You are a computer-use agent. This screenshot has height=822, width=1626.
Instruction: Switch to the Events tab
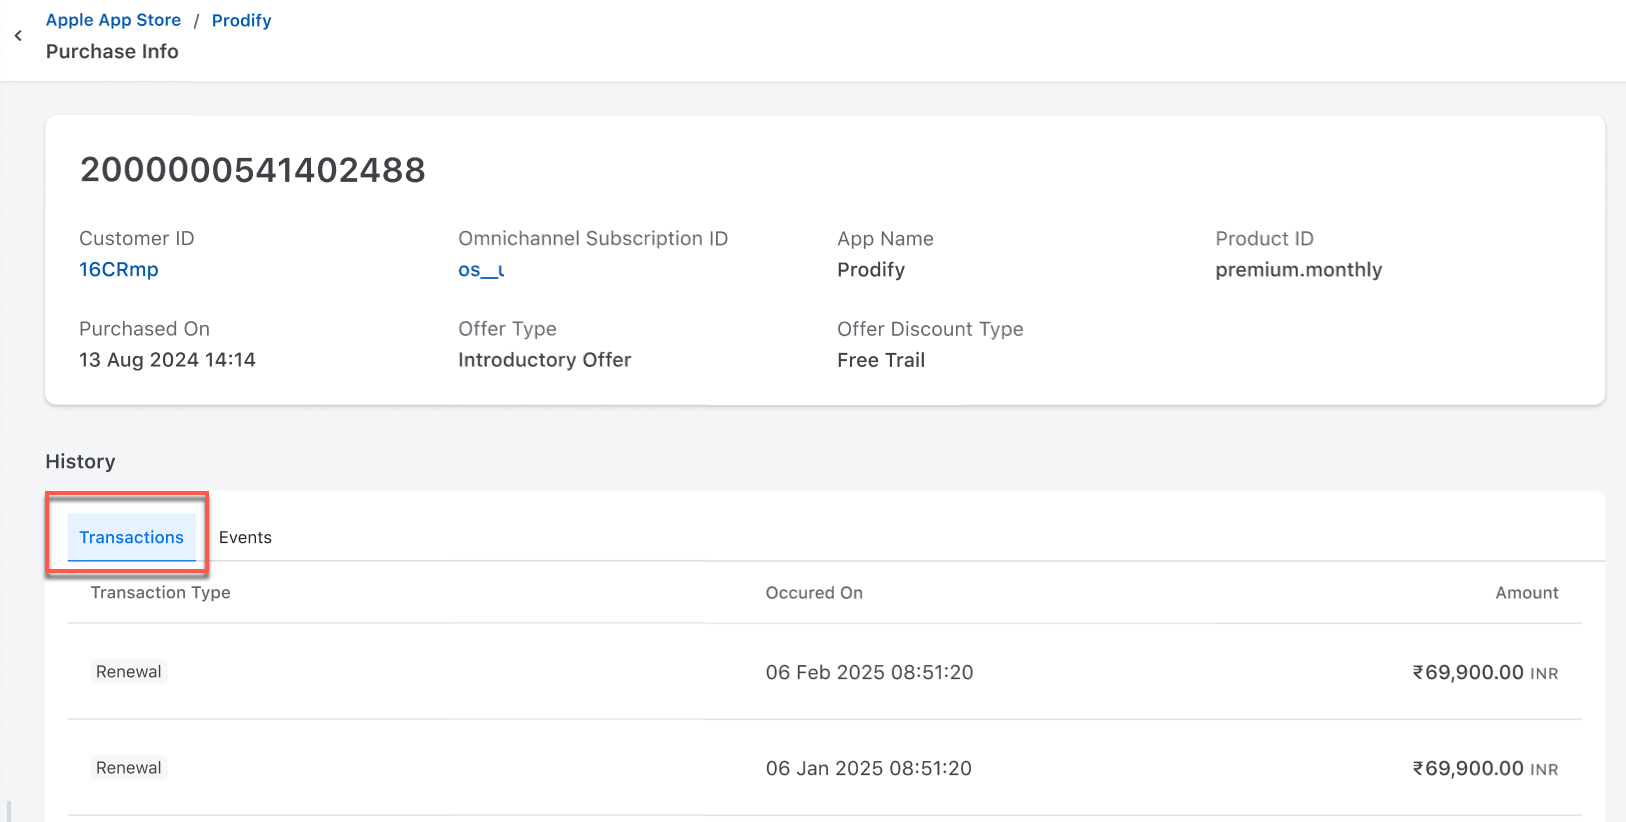tap(245, 538)
